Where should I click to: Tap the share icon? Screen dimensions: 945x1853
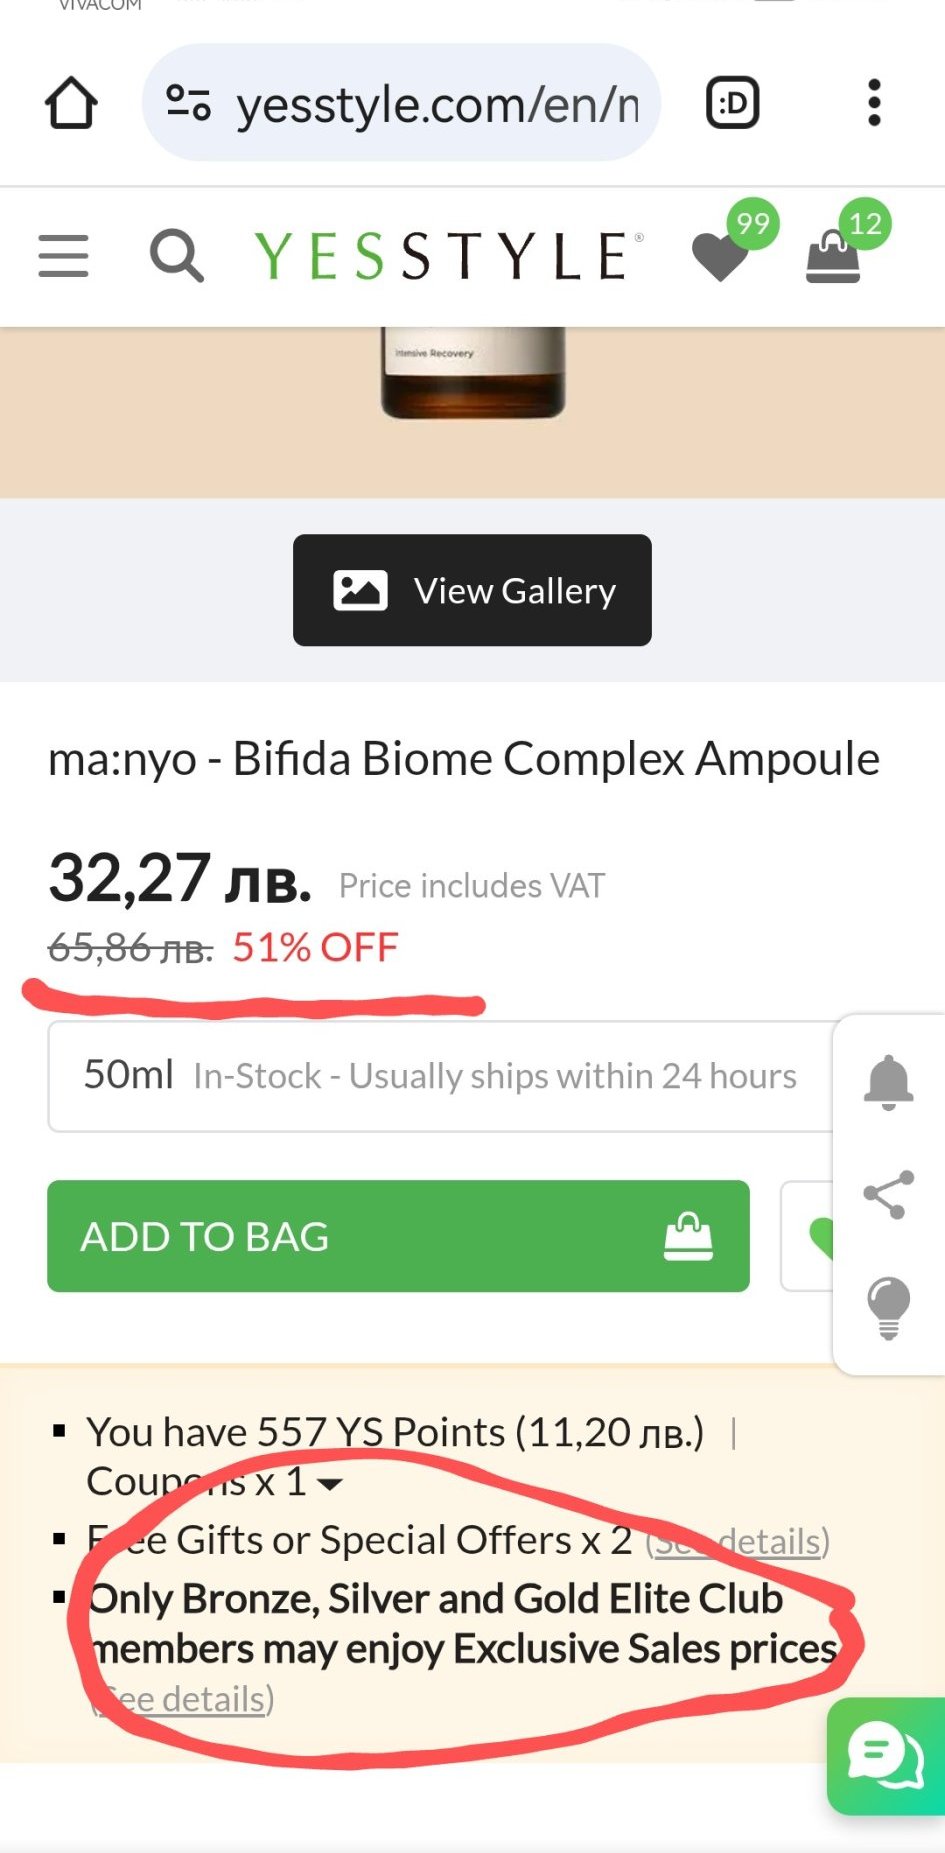click(x=888, y=1195)
